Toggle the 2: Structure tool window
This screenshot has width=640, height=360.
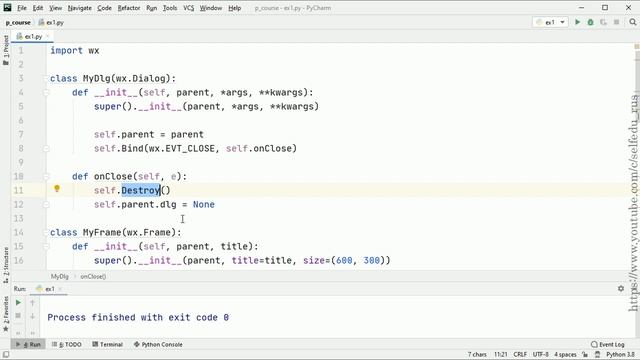6,265
